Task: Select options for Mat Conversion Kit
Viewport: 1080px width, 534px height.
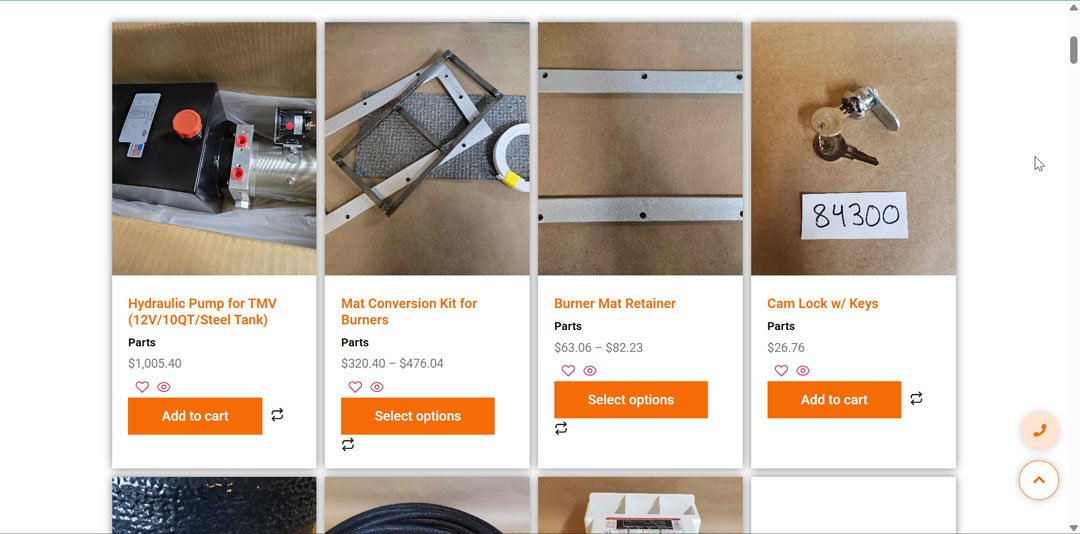Action: point(417,416)
